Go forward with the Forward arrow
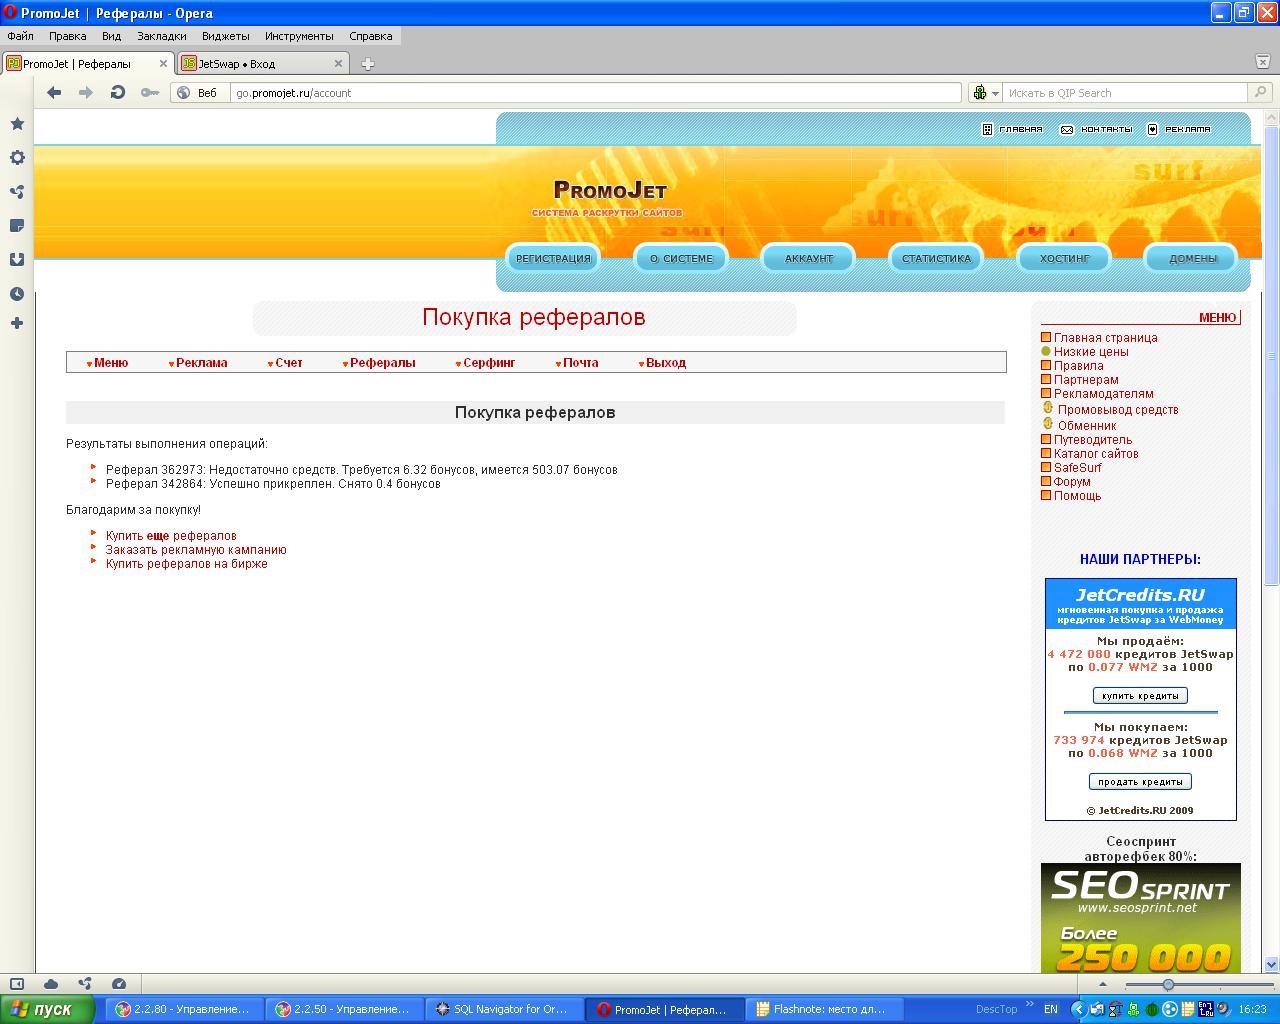 pyautogui.click(x=86, y=93)
